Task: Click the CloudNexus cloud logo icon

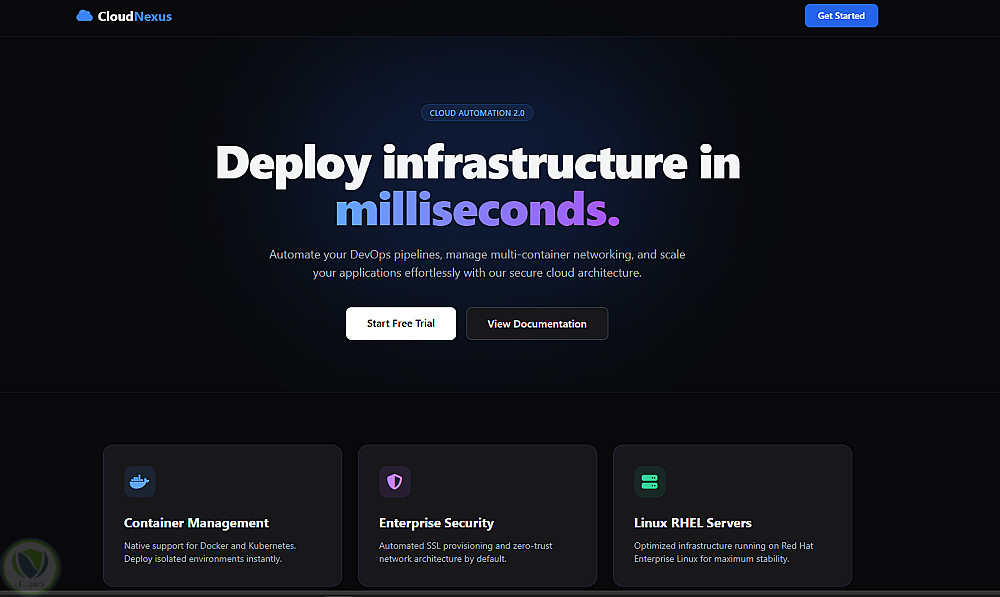Action: point(84,16)
